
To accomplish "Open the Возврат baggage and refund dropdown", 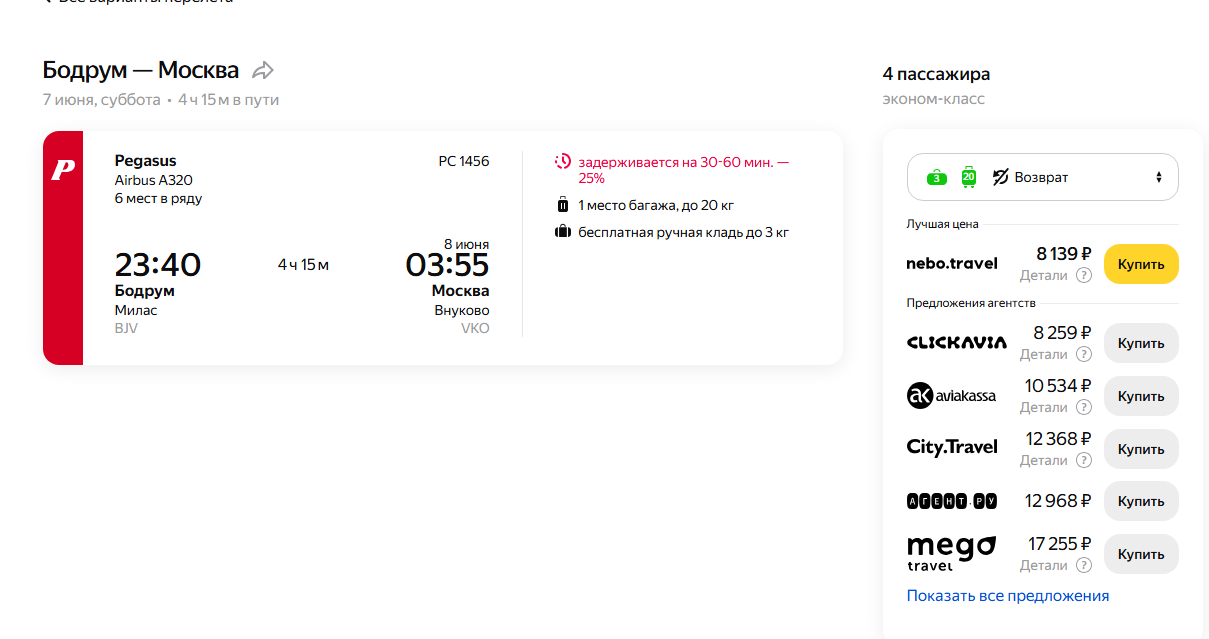I will click(x=1043, y=177).
